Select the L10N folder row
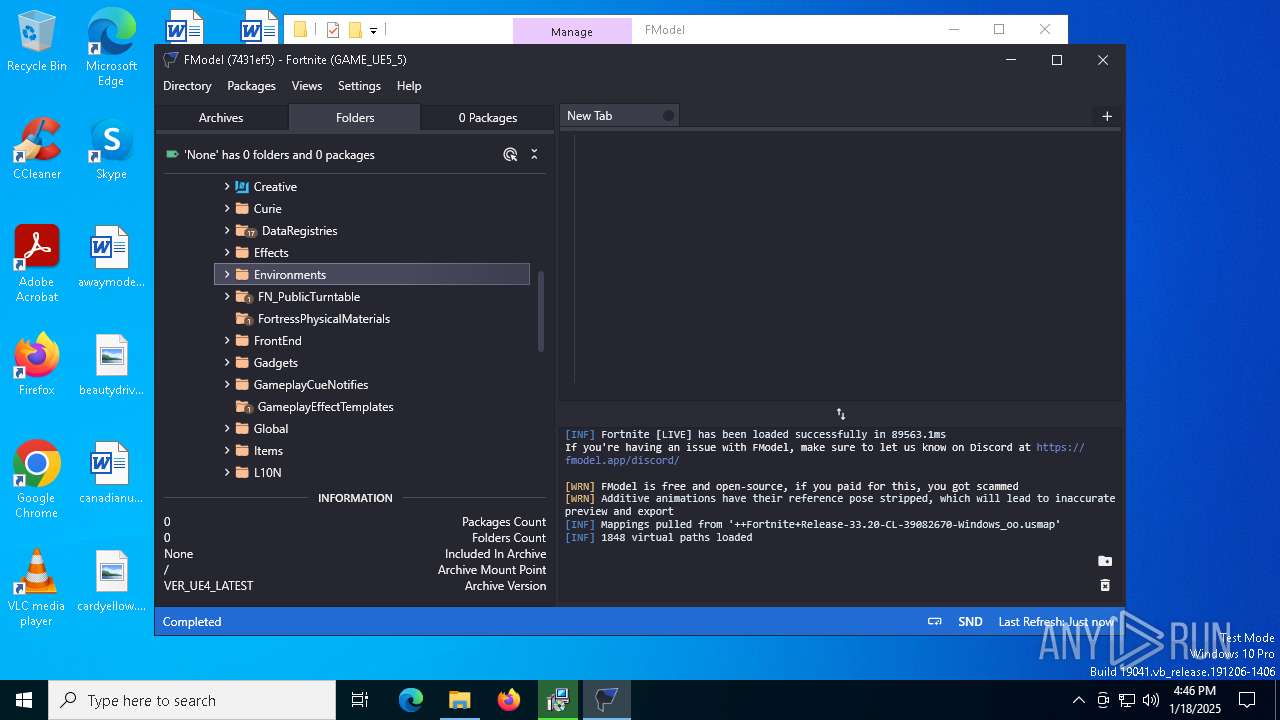 click(372, 472)
